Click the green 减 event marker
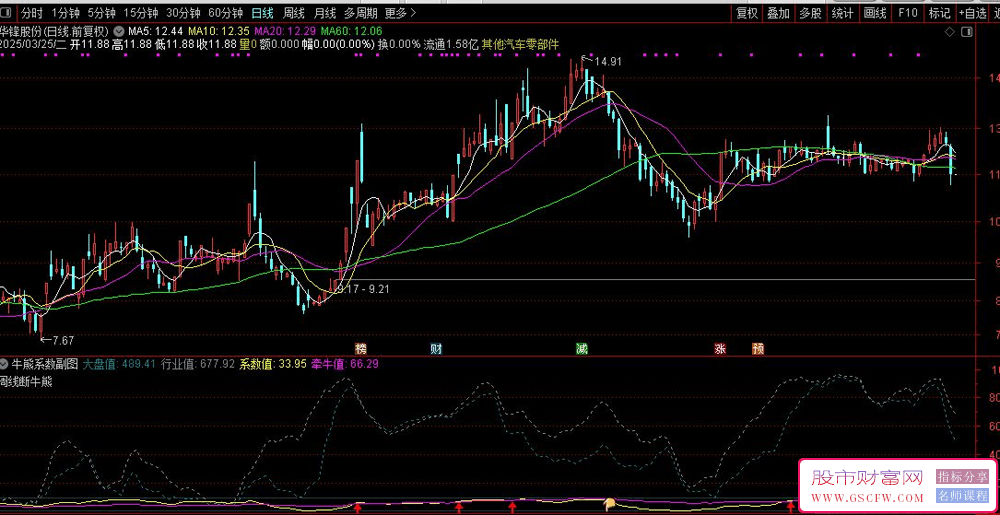The height and width of the screenshot is (515, 1000). [581, 349]
